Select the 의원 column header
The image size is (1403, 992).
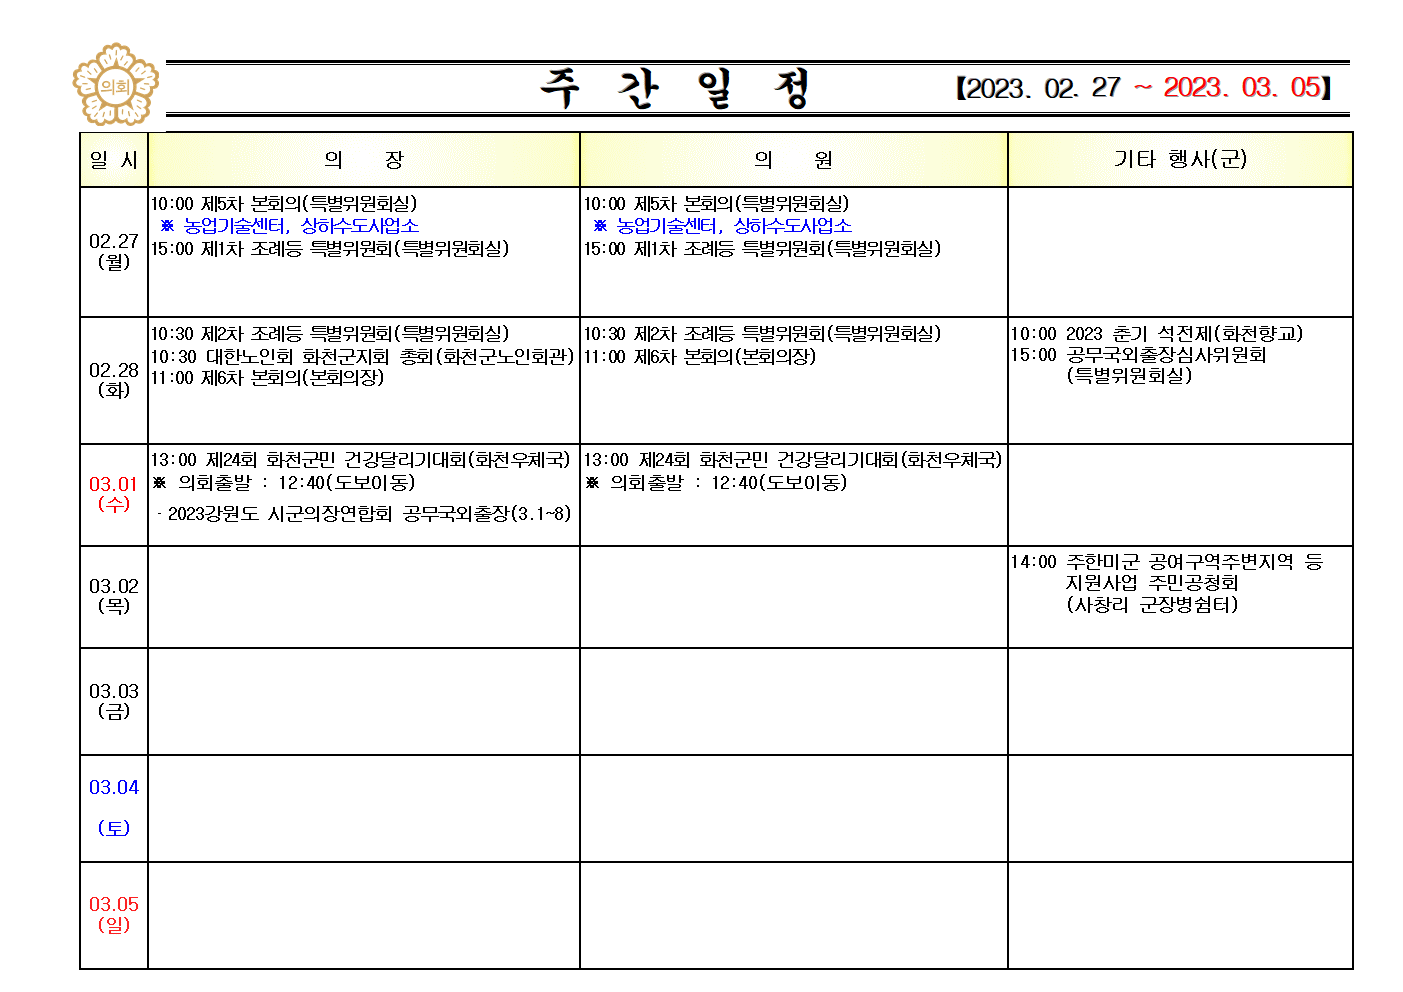(x=794, y=160)
